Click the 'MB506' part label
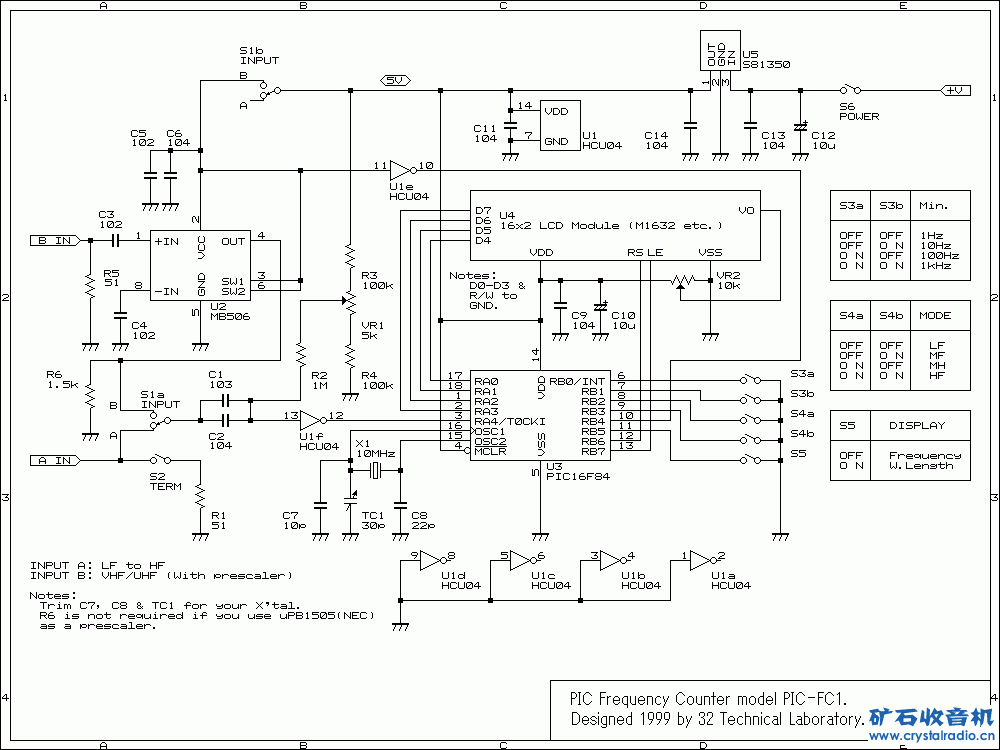The width and height of the screenshot is (1000, 750). tap(230, 316)
